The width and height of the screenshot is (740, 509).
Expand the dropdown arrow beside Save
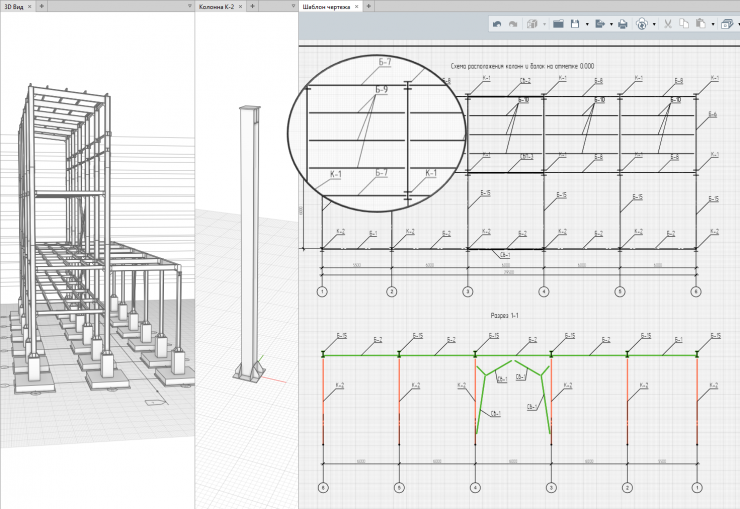[x=587, y=23]
